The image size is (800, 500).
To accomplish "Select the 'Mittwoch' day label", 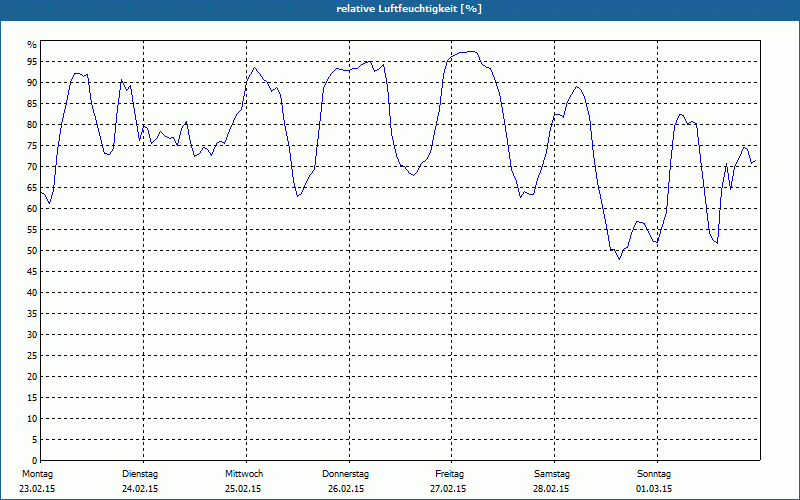I will 244,474.
